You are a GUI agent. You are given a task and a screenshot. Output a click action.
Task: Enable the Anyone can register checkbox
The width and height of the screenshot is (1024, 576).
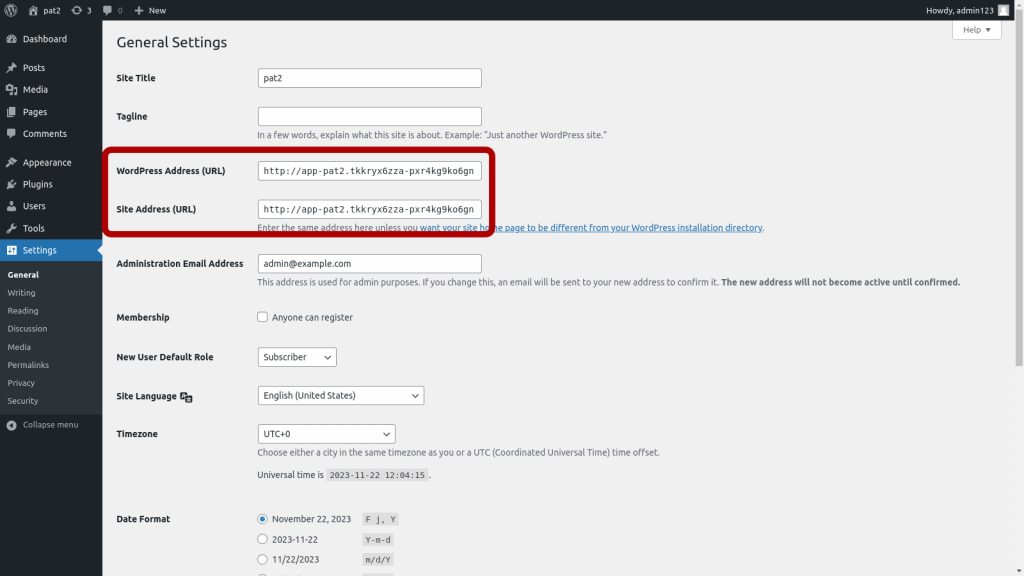264,317
